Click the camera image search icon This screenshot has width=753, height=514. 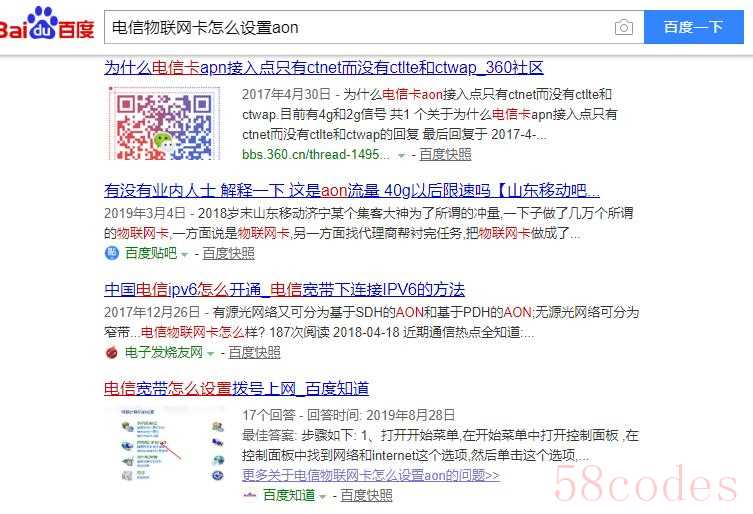(x=623, y=27)
